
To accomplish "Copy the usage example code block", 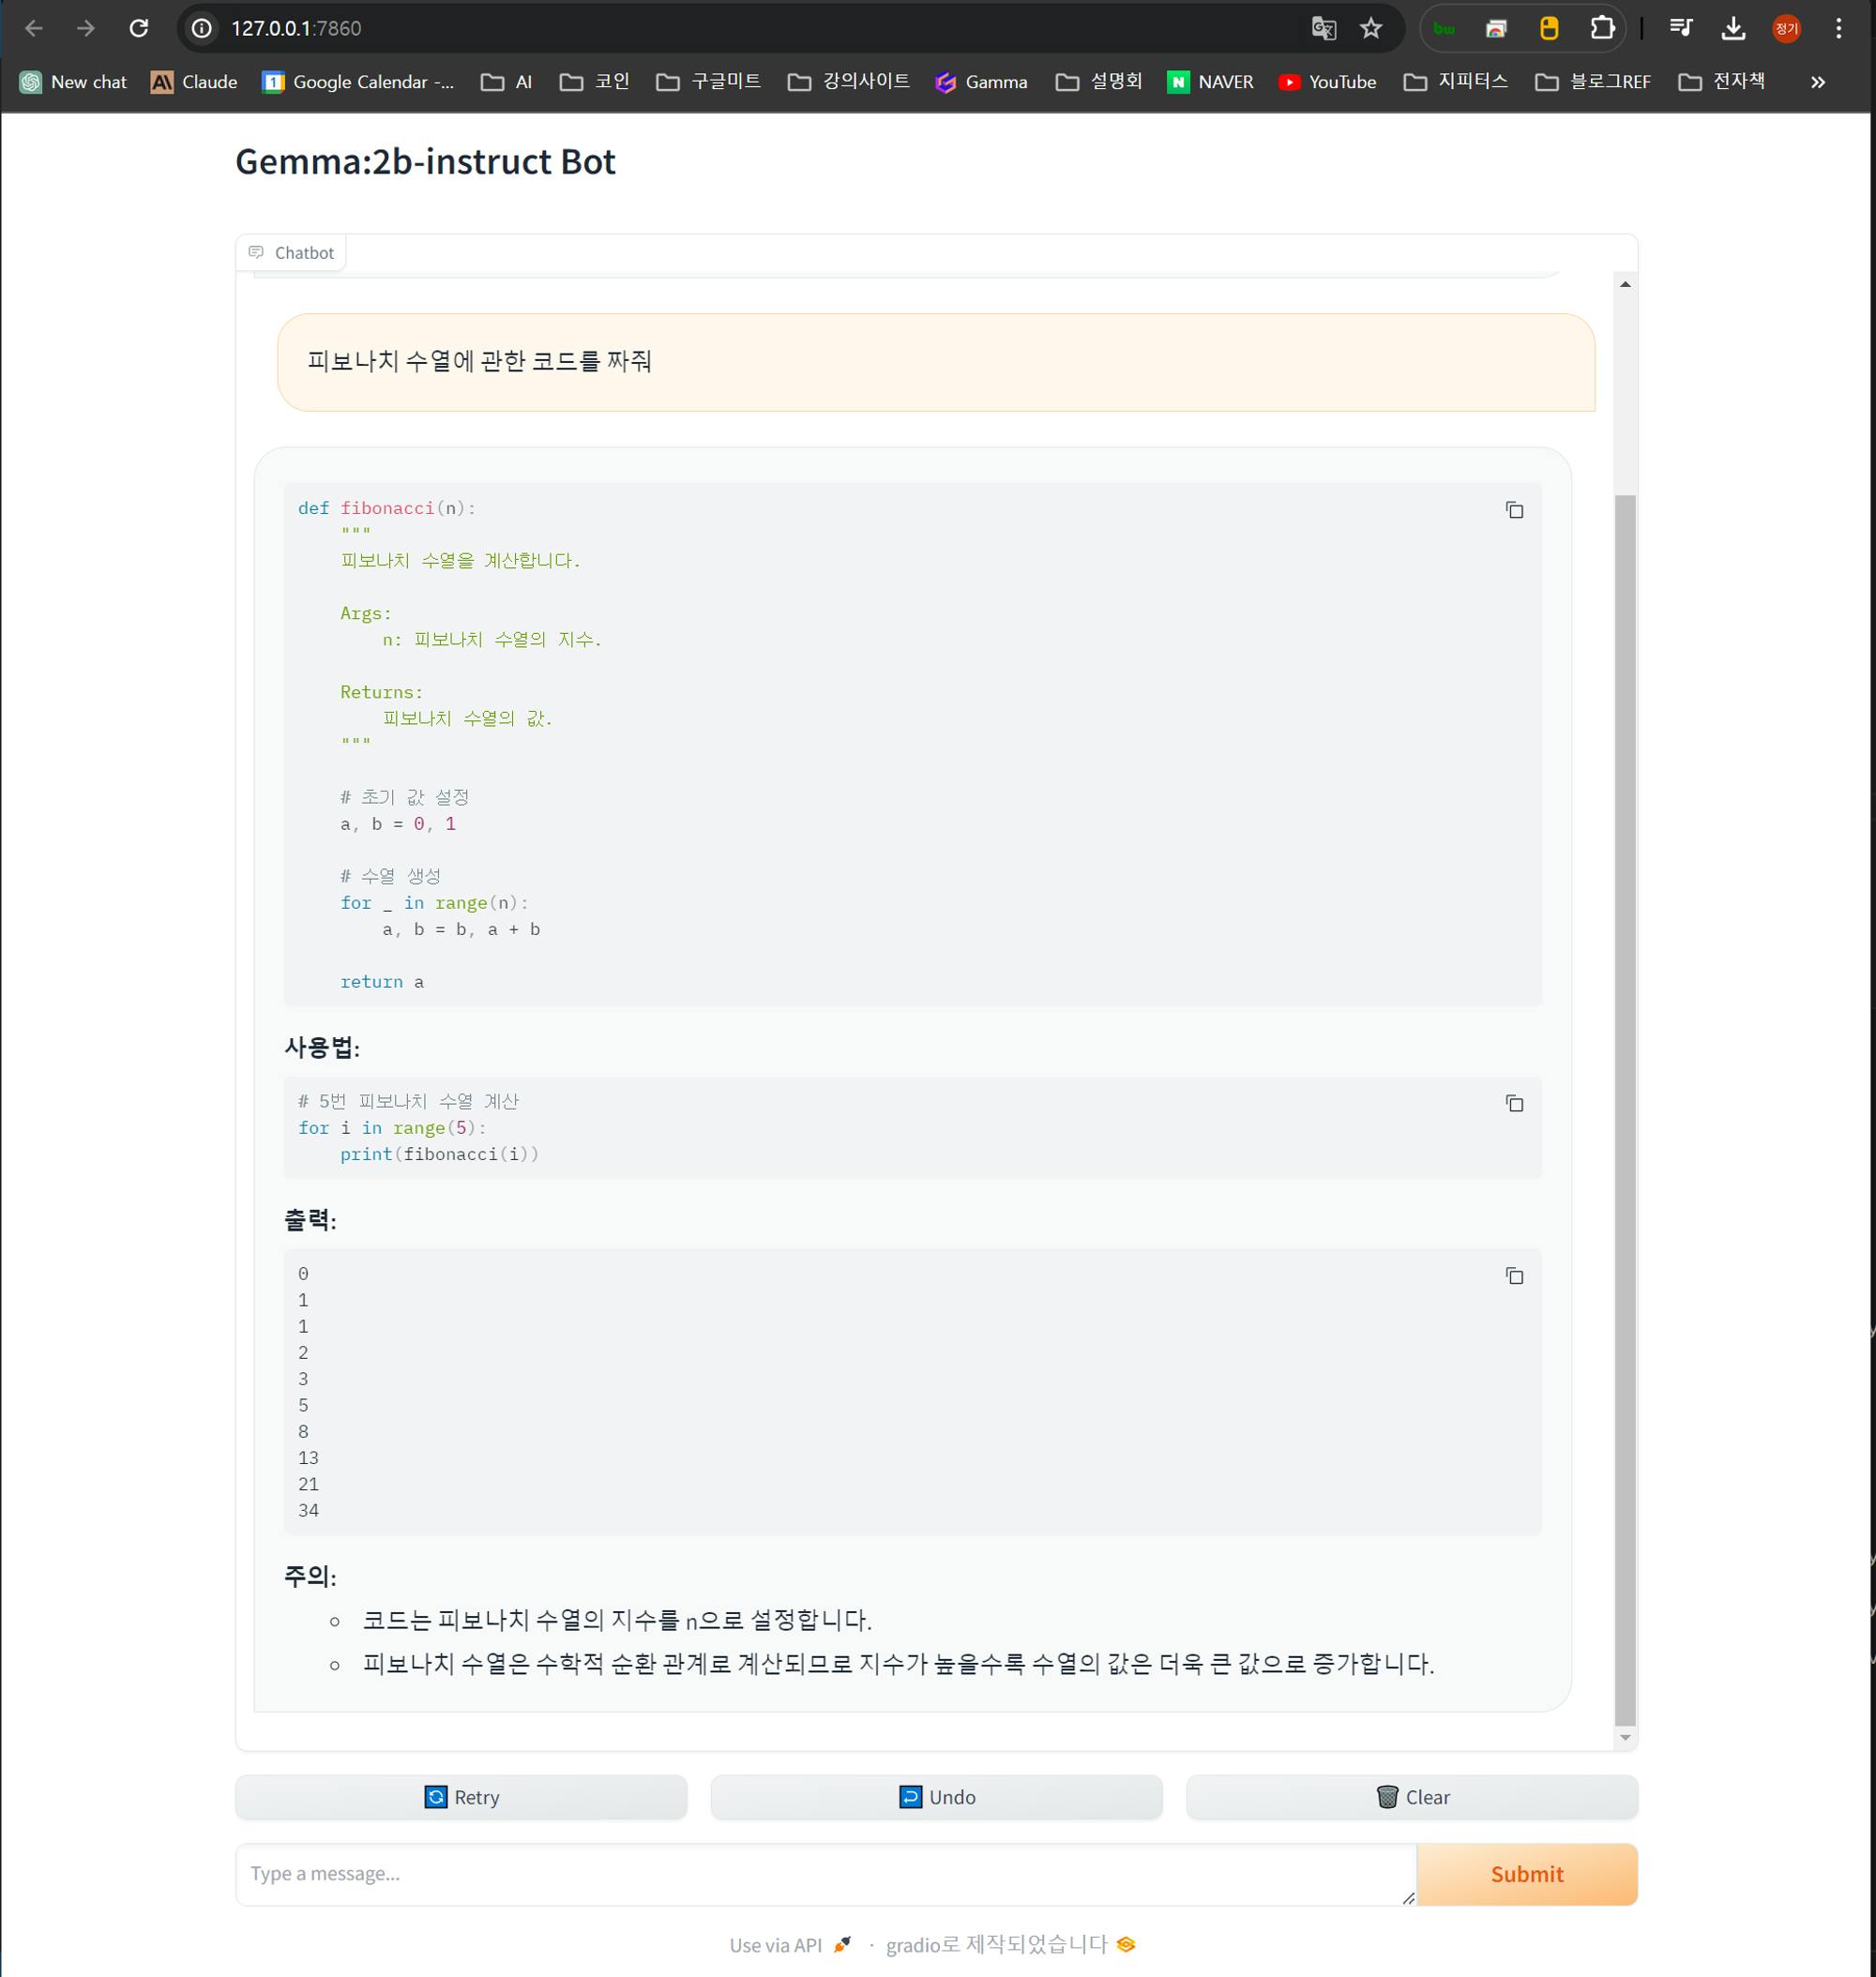I will coord(1514,1103).
